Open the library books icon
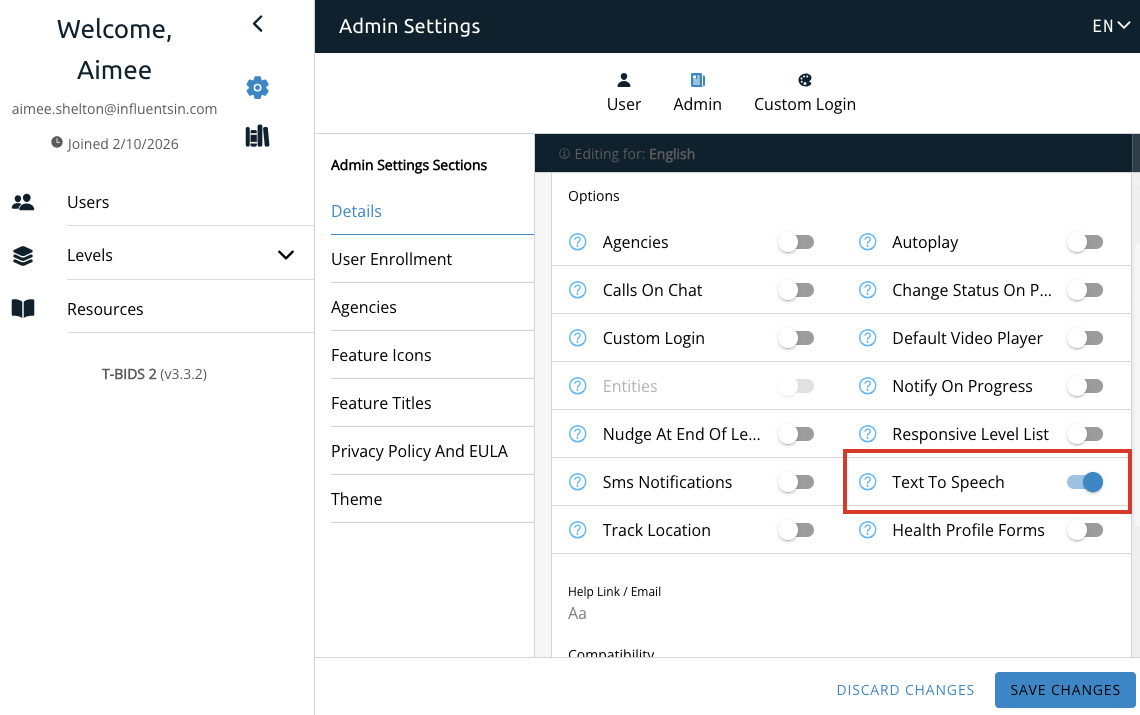Image resolution: width=1140 pixels, height=715 pixels. point(257,136)
